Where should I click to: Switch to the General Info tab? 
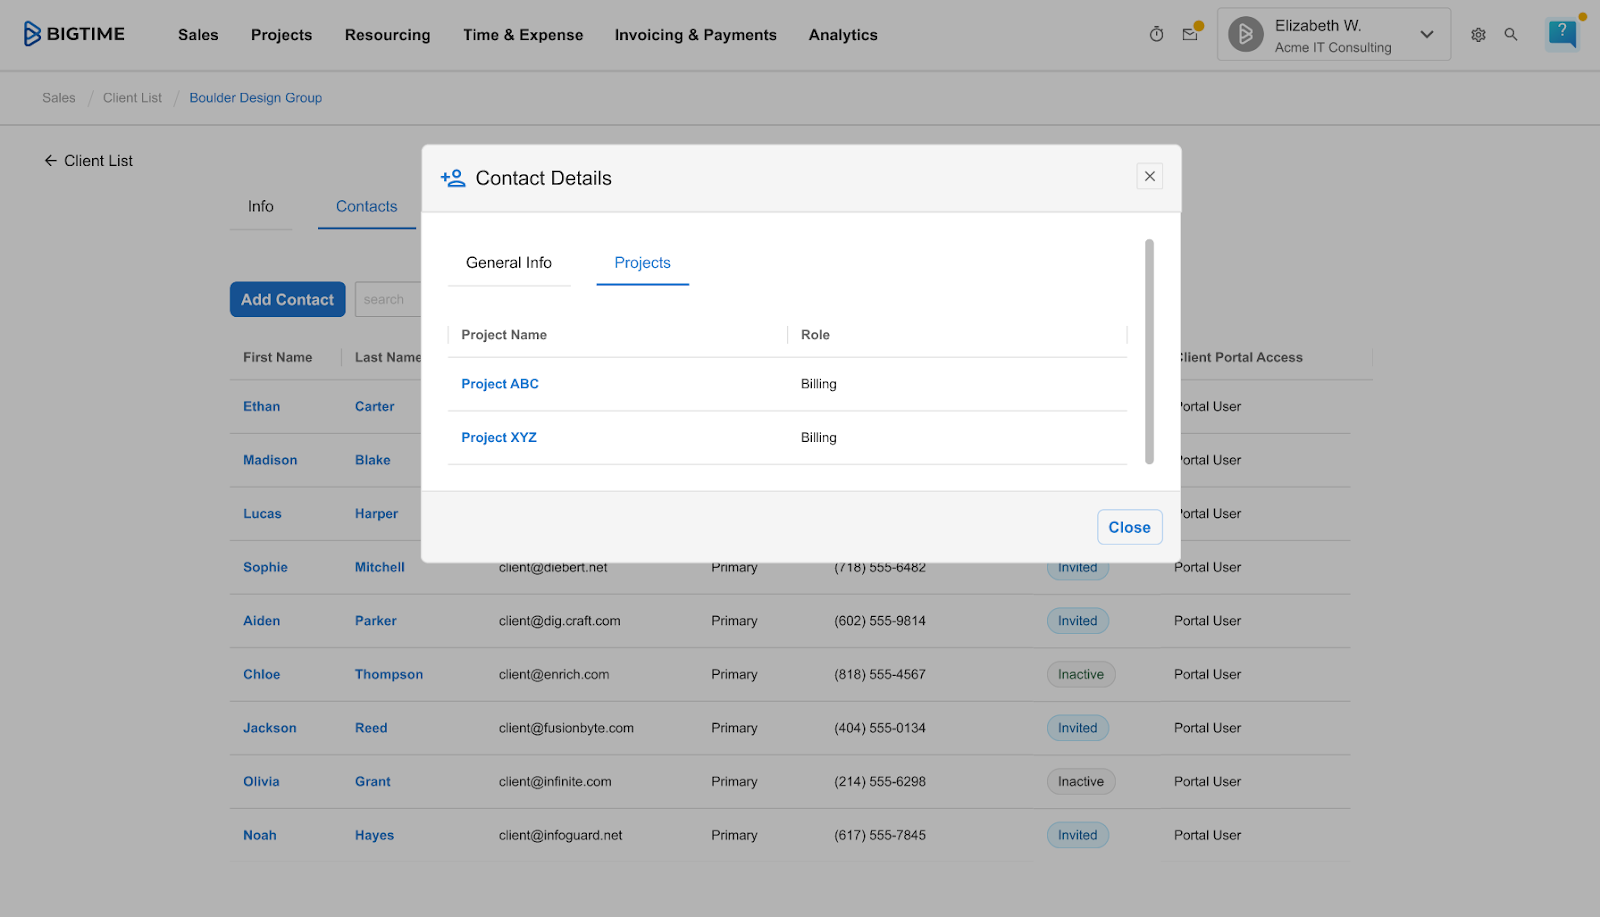[508, 262]
